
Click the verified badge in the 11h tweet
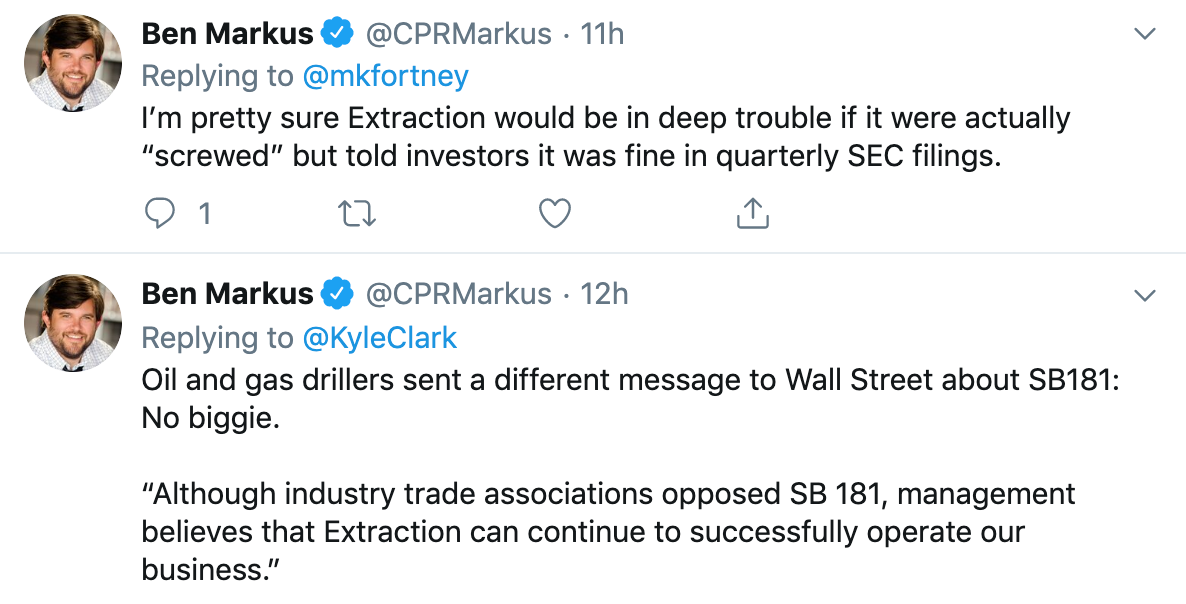[x=336, y=34]
